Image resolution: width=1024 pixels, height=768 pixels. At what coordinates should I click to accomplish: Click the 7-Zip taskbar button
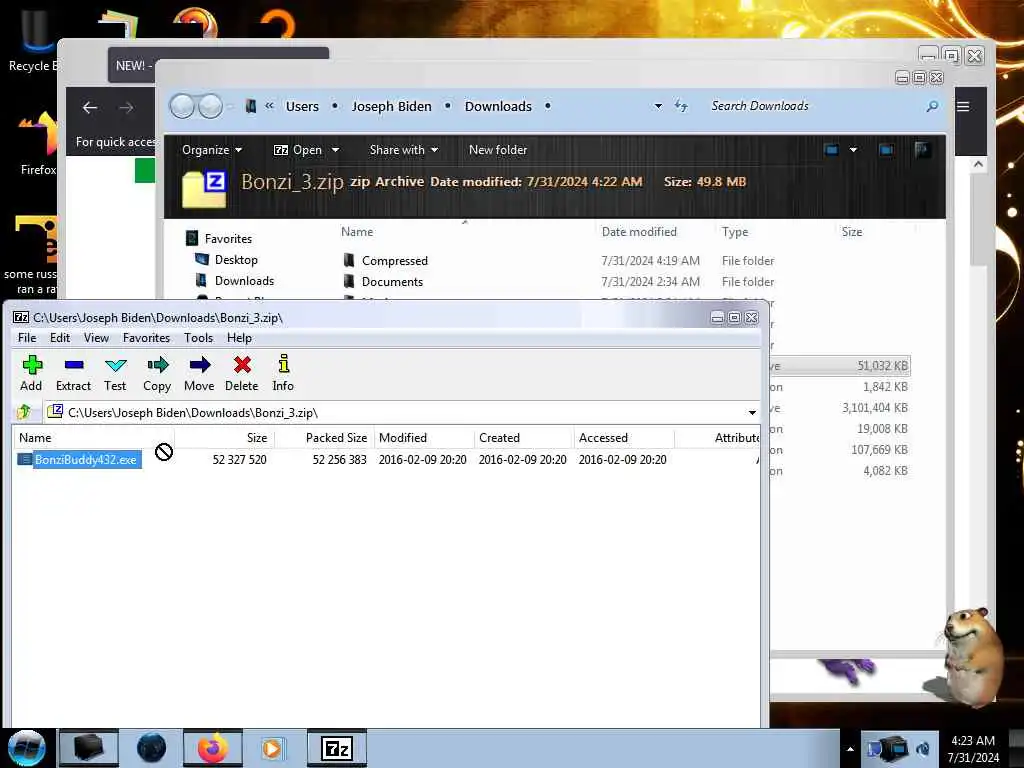point(337,748)
